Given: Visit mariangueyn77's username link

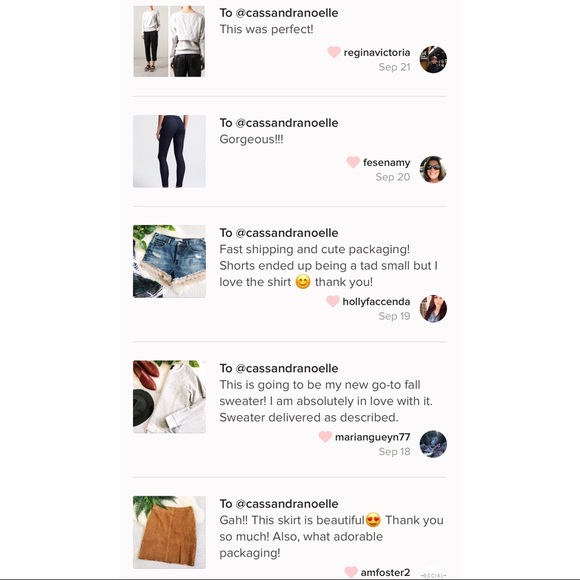Looking at the screenshot, I should (372, 437).
